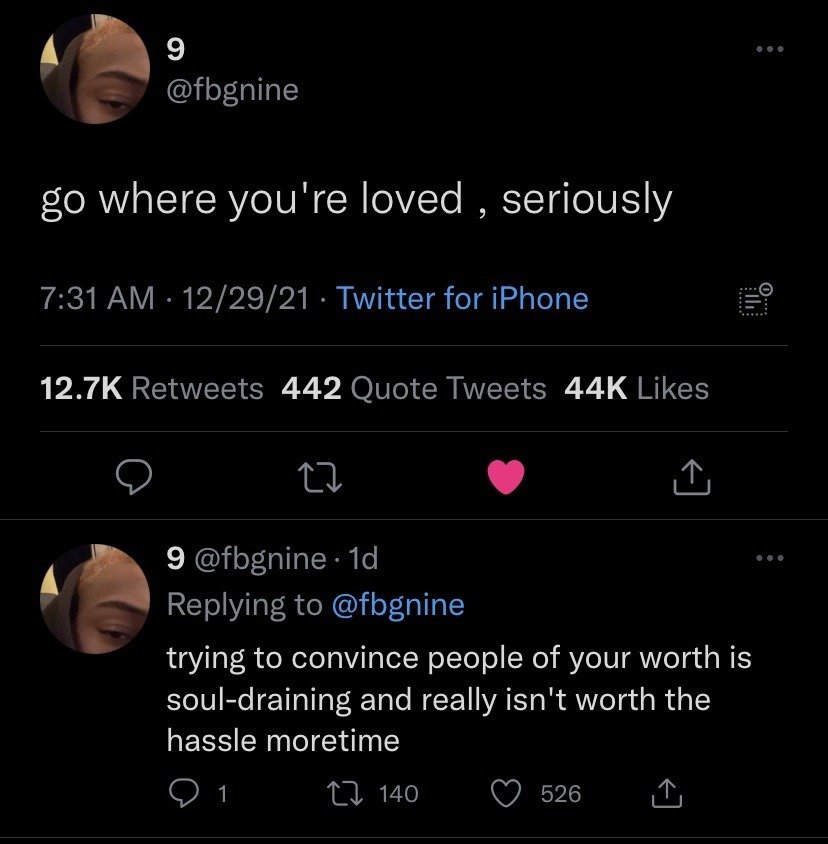
Task: Retweet the reply with 140 retweets
Action: 345,794
